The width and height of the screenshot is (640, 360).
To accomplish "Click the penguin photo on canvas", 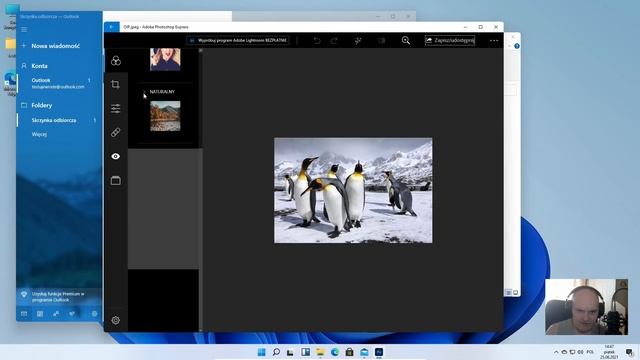I will click(x=353, y=190).
